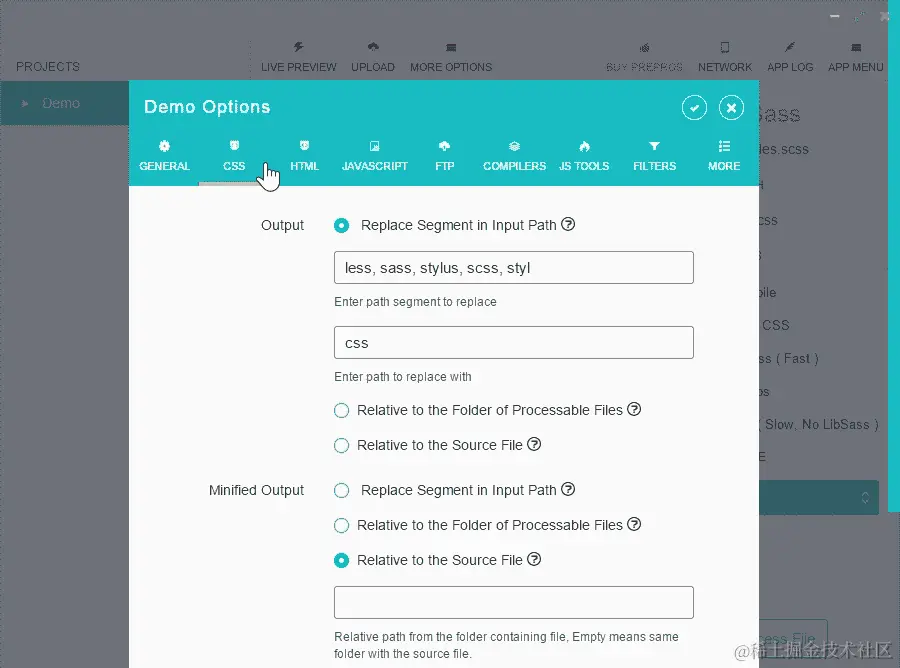900x668 pixels.
Task: Open the App Log
Action: [x=790, y=57]
